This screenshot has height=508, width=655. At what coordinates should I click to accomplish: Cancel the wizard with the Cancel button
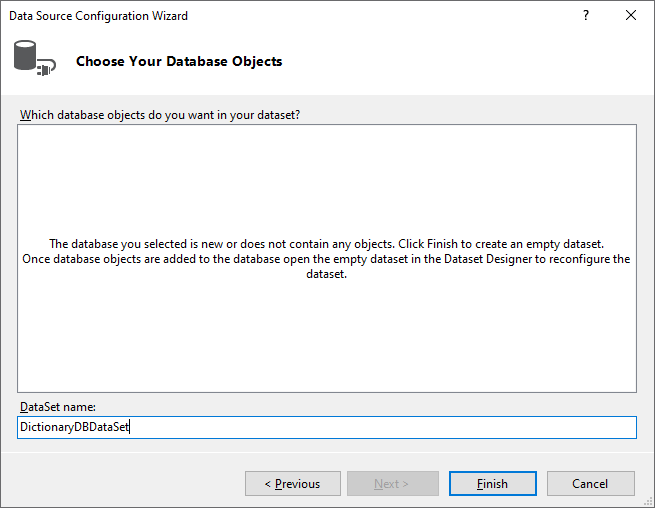(x=590, y=484)
